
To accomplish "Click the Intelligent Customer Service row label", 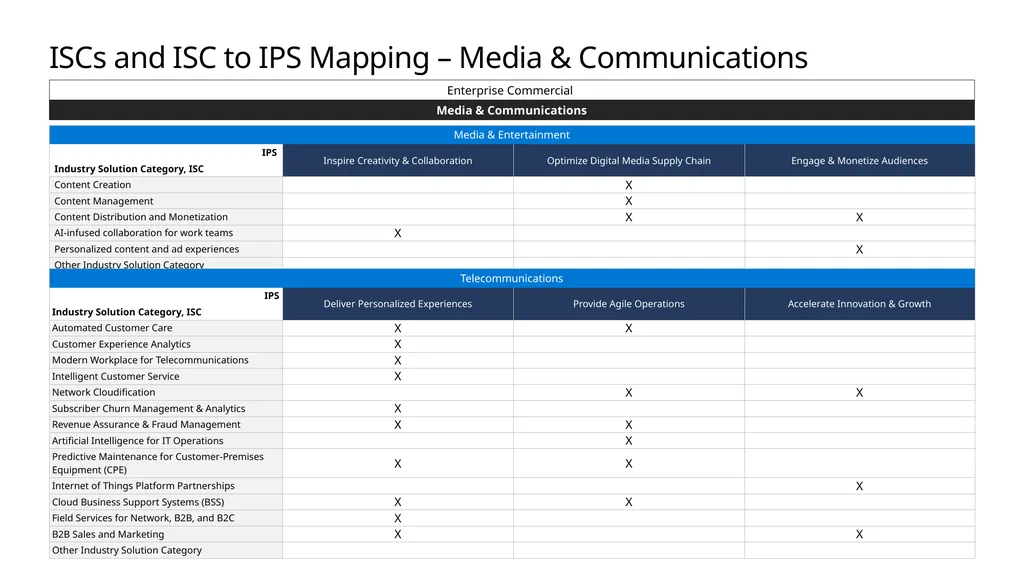I will [x=116, y=376].
